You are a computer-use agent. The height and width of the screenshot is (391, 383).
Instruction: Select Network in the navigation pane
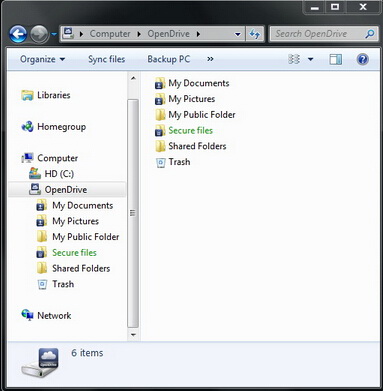pos(54,316)
